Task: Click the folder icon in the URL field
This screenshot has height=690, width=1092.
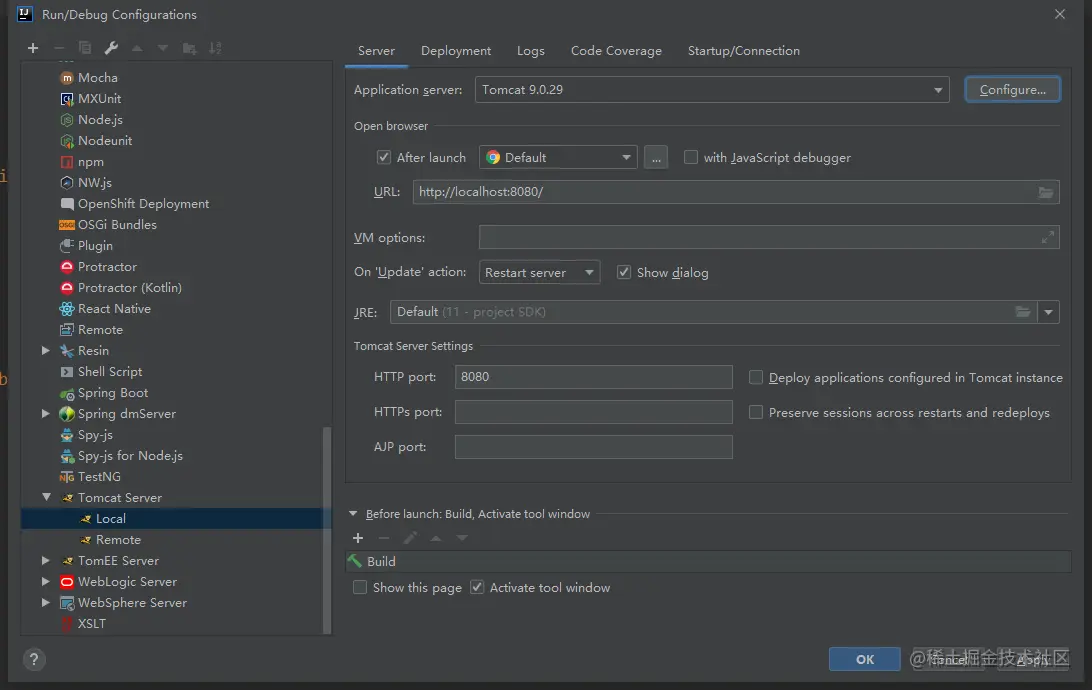Action: pos(1045,192)
